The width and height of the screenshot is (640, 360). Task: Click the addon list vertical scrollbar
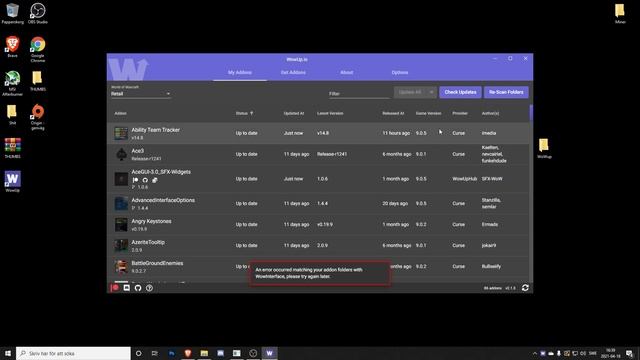[531, 113]
